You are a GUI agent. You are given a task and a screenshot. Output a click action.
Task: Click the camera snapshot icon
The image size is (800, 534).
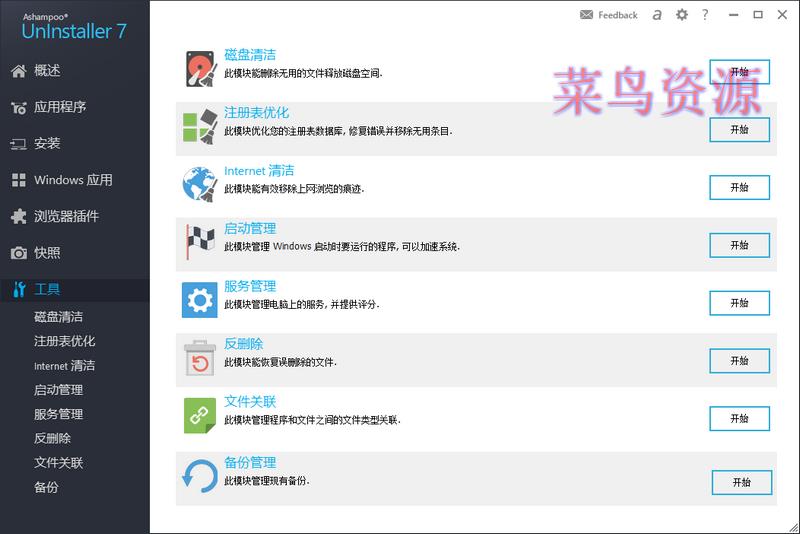coord(19,253)
